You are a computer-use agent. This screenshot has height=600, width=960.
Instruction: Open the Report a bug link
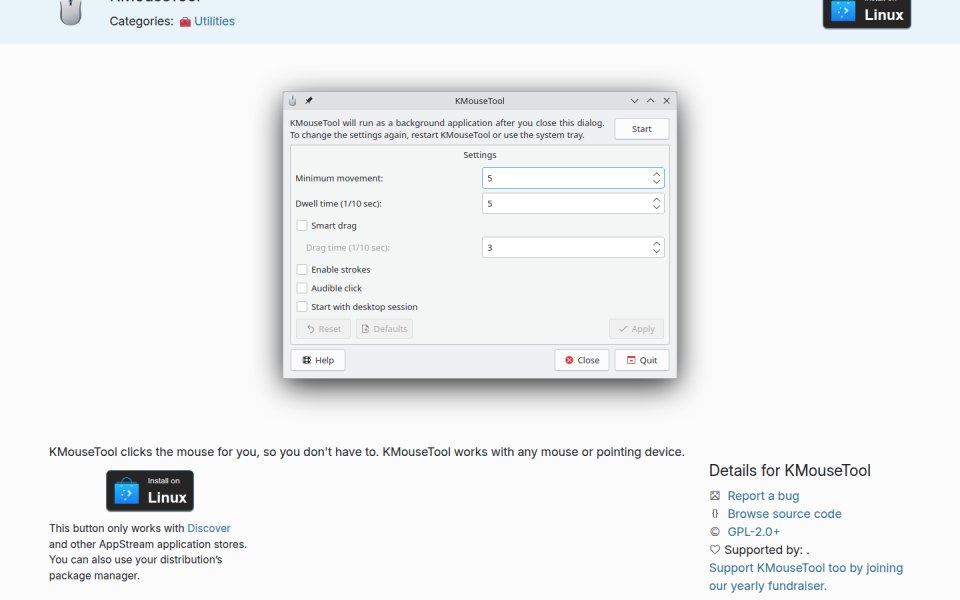point(763,496)
